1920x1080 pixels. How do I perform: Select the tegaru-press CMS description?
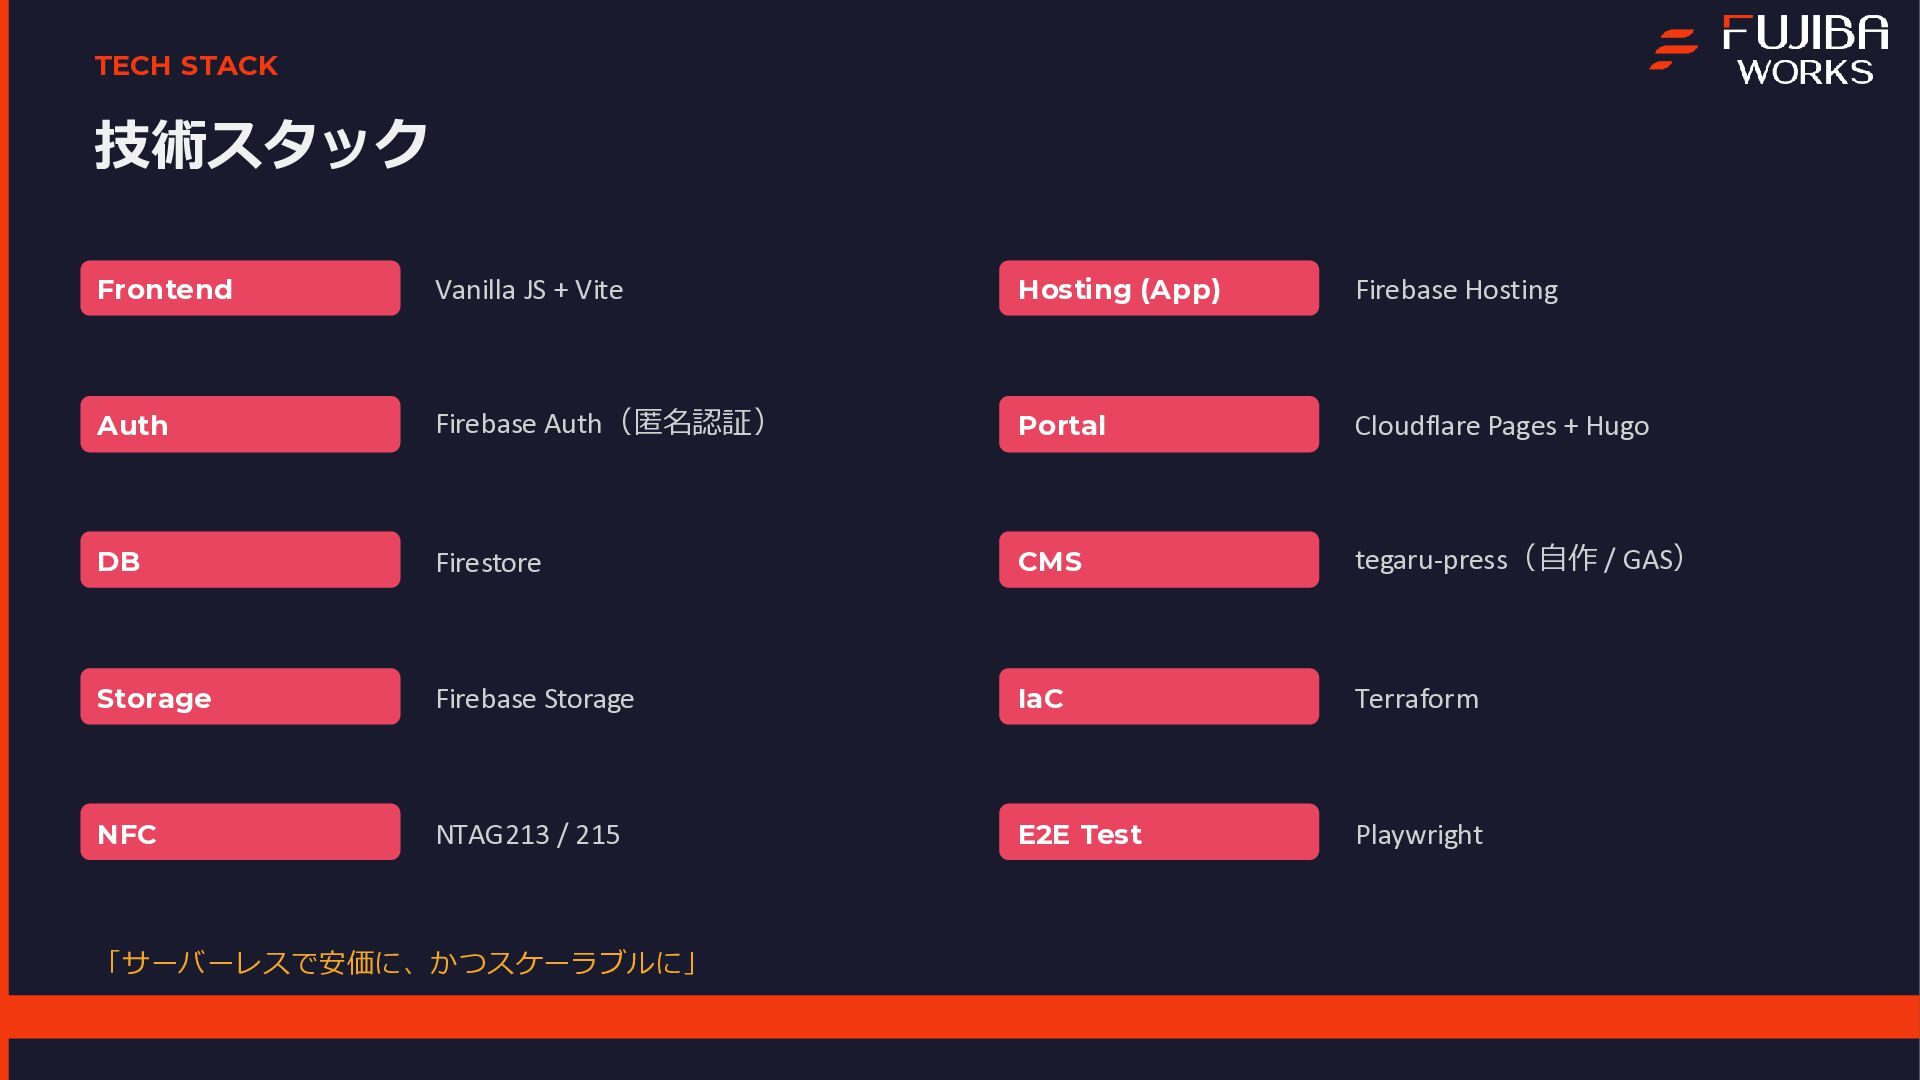click(1520, 560)
